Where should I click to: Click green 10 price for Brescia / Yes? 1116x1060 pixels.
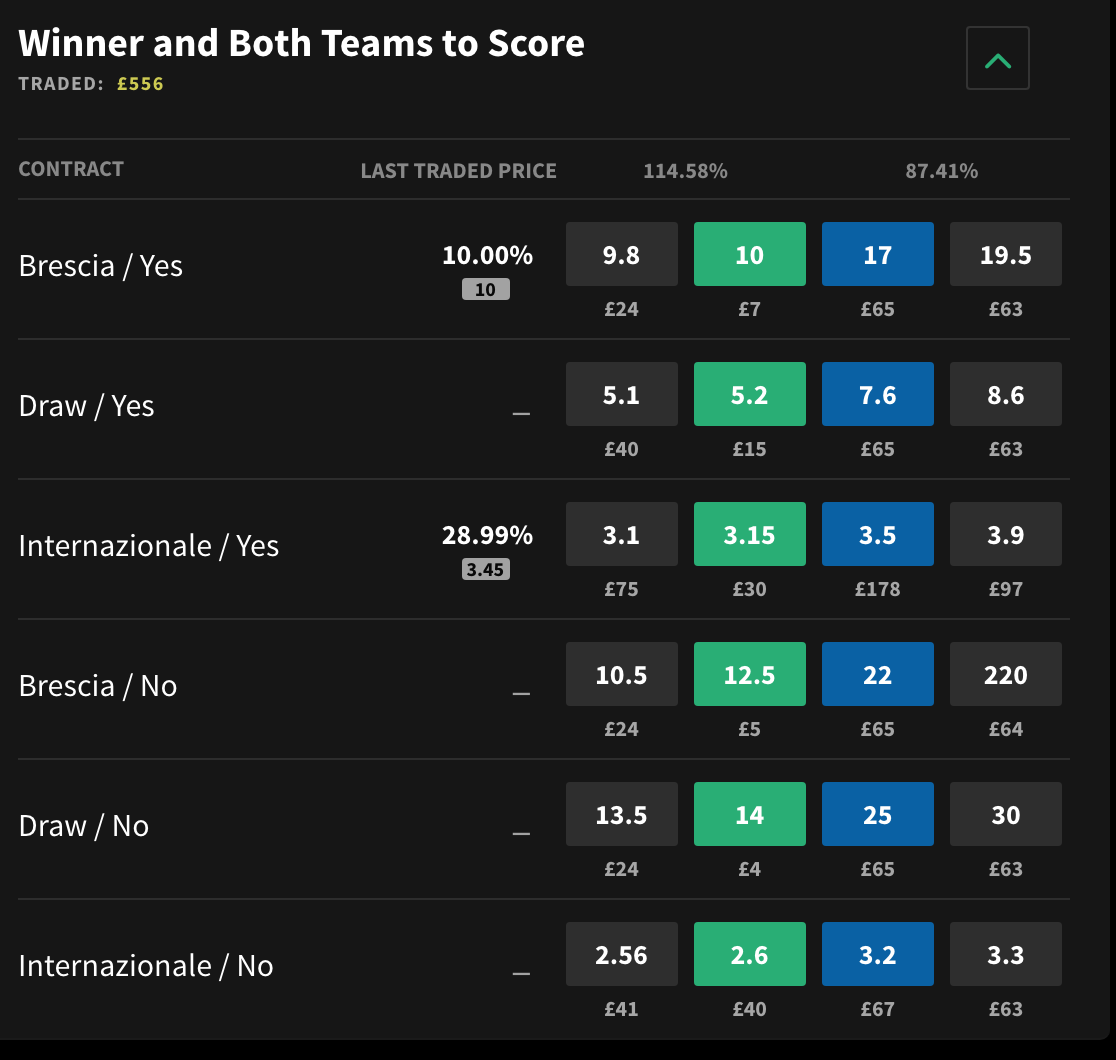[749, 255]
